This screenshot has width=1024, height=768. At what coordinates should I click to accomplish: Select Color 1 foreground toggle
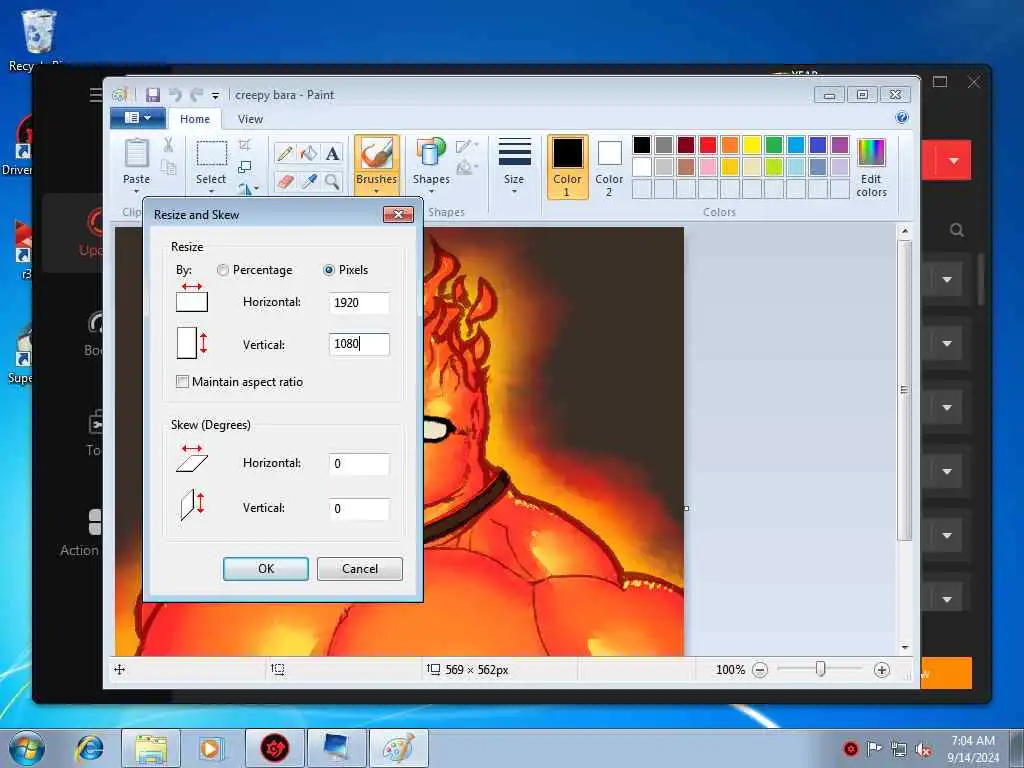click(x=568, y=167)
